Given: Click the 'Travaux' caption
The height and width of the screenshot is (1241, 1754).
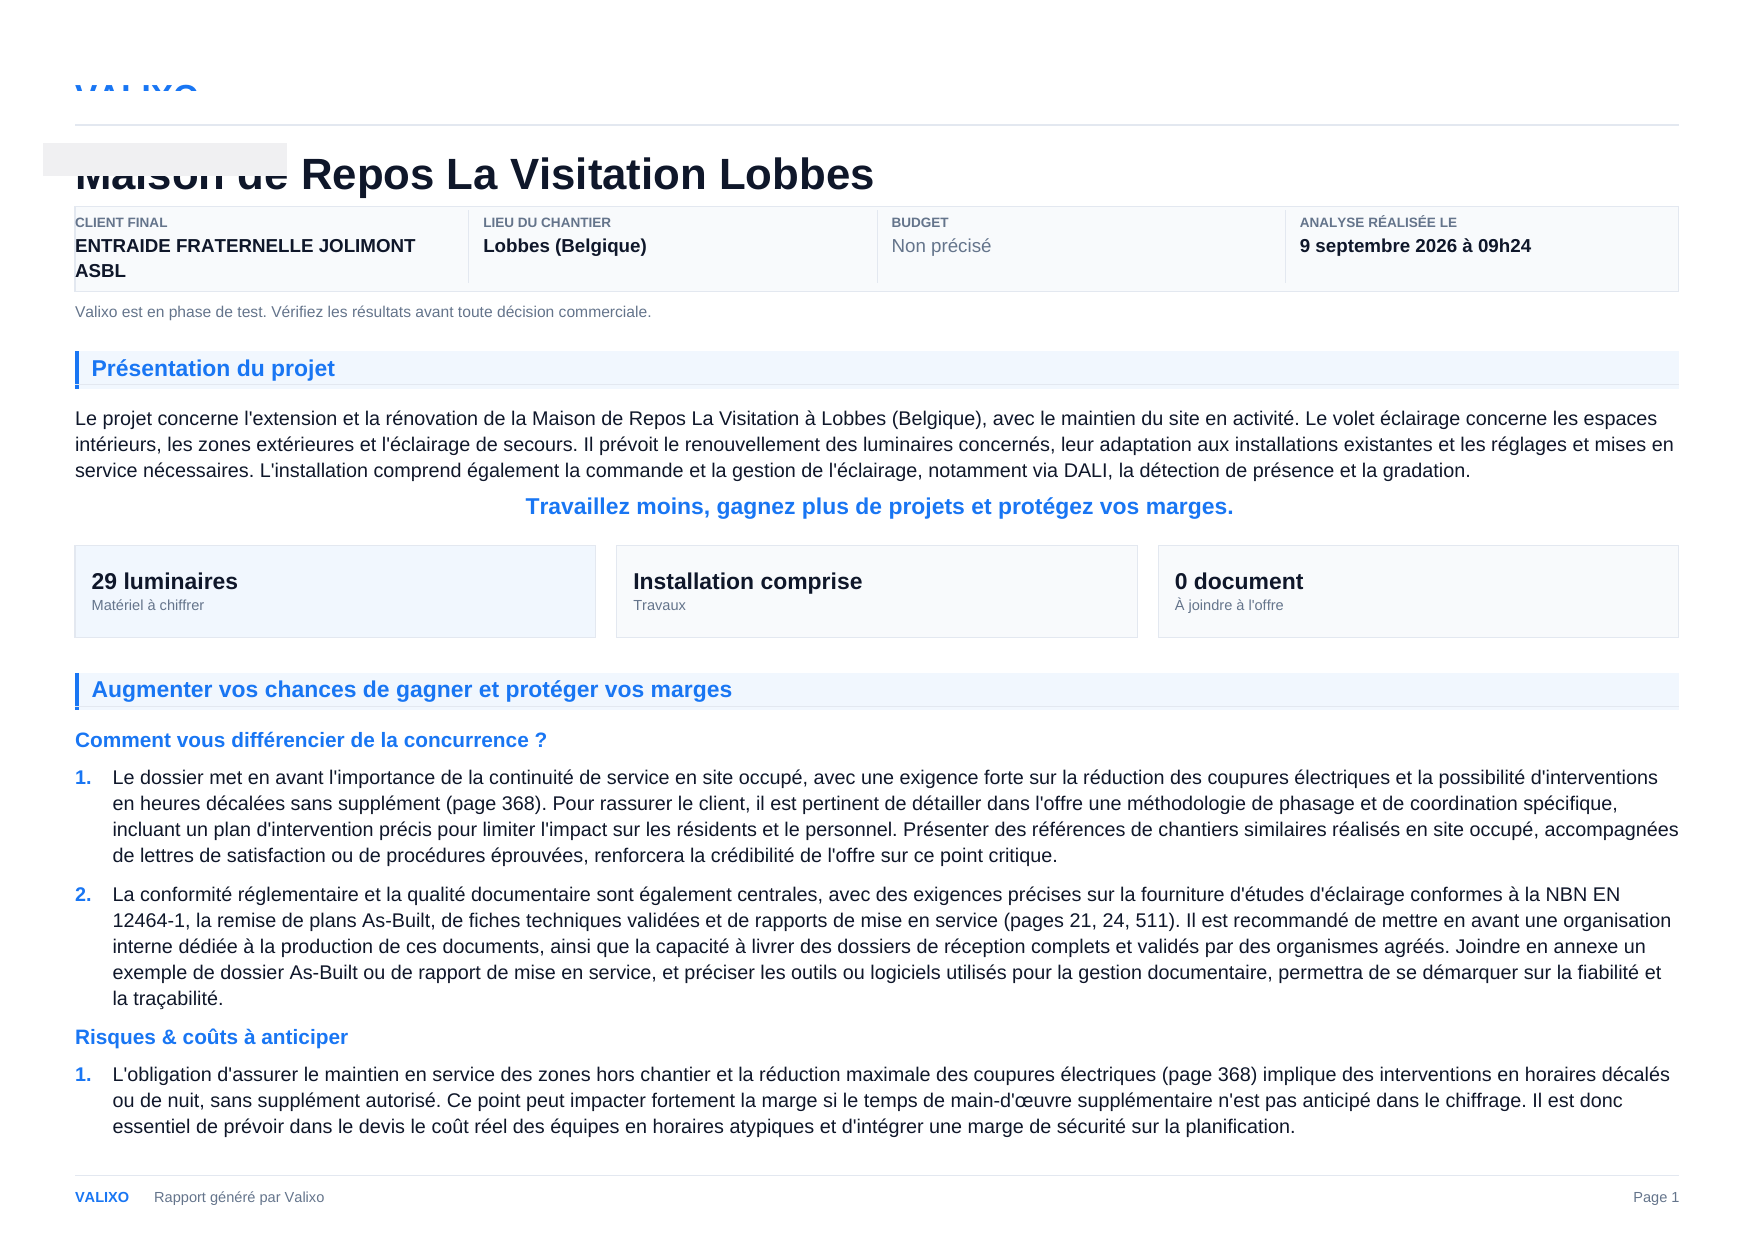Looking at the screenshot, I should pos(659,605).
